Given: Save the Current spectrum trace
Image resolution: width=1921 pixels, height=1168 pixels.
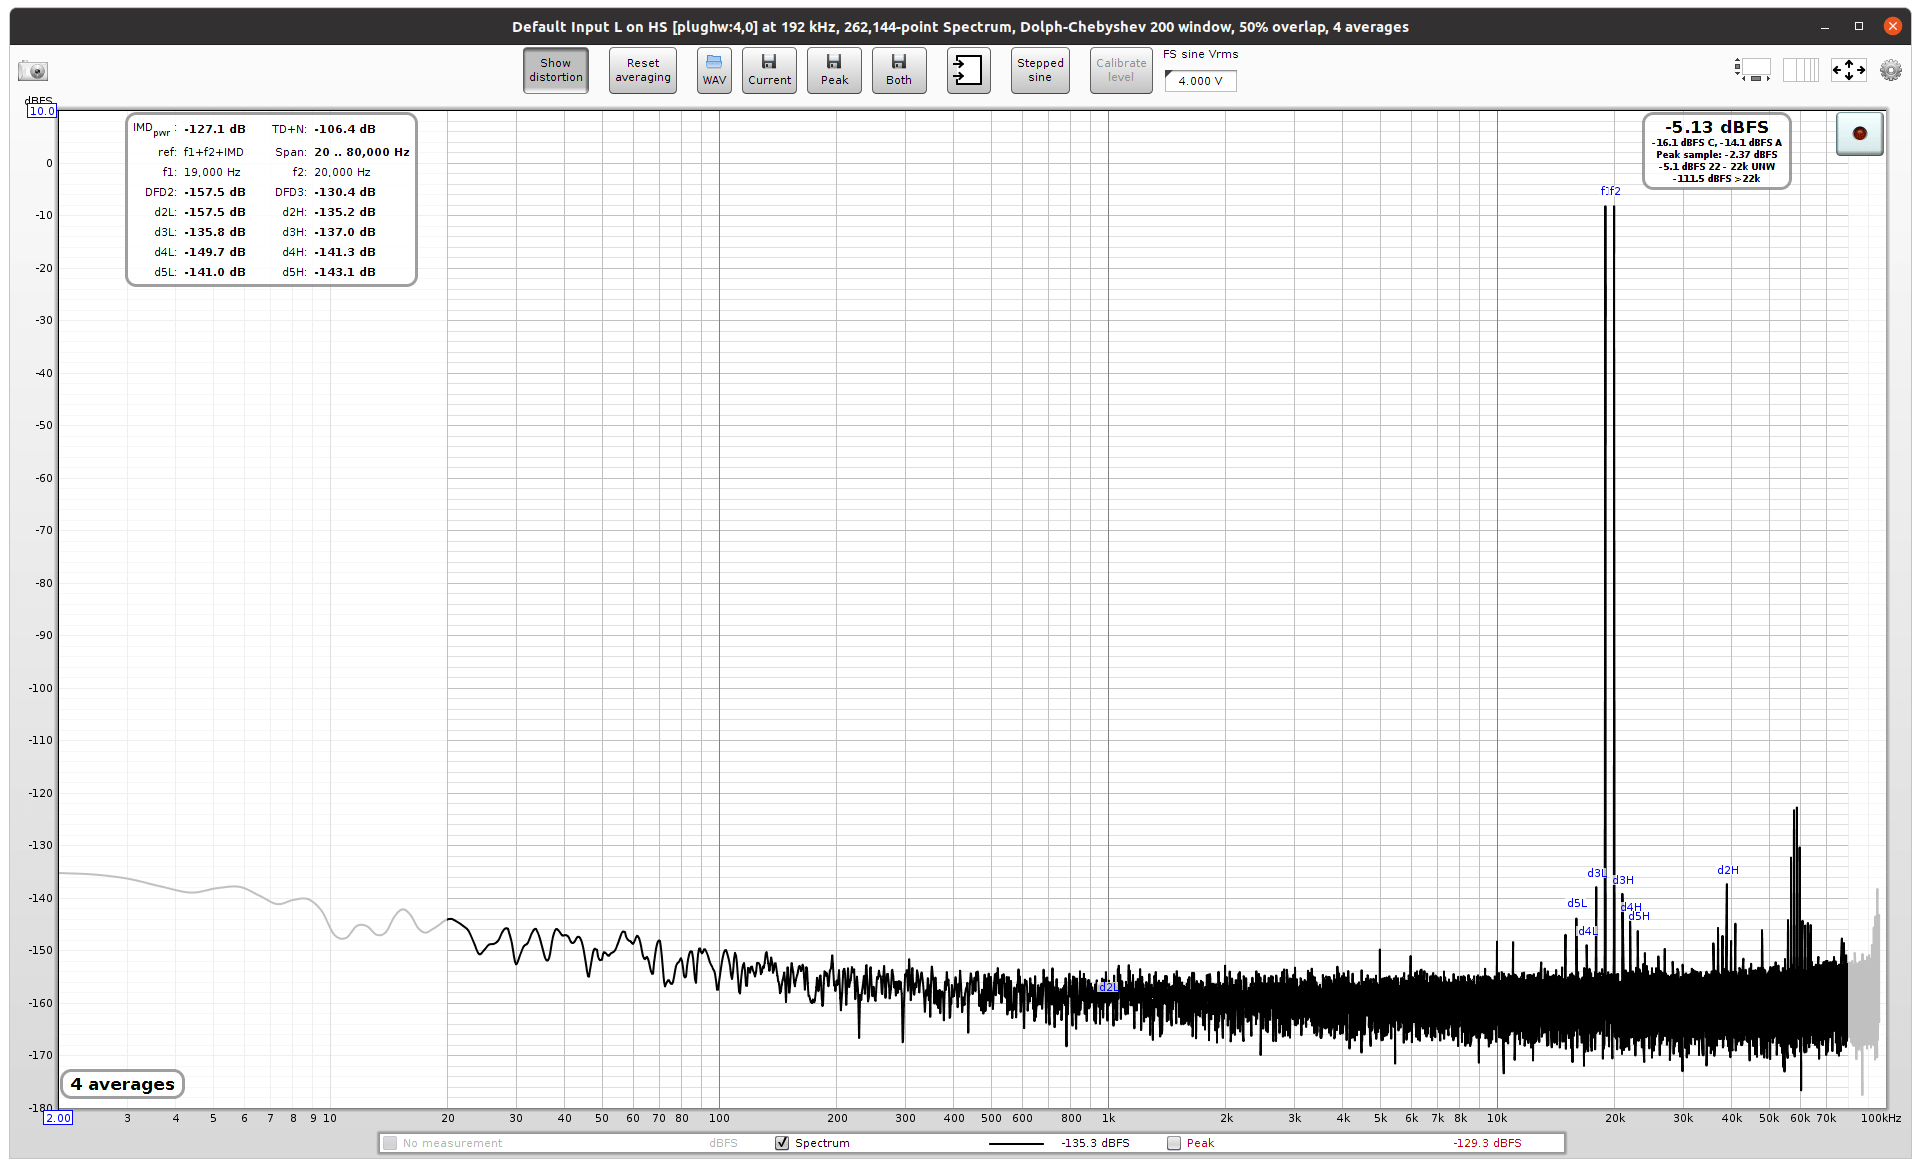Looking at the screenshot, I should tap(769, 70).
